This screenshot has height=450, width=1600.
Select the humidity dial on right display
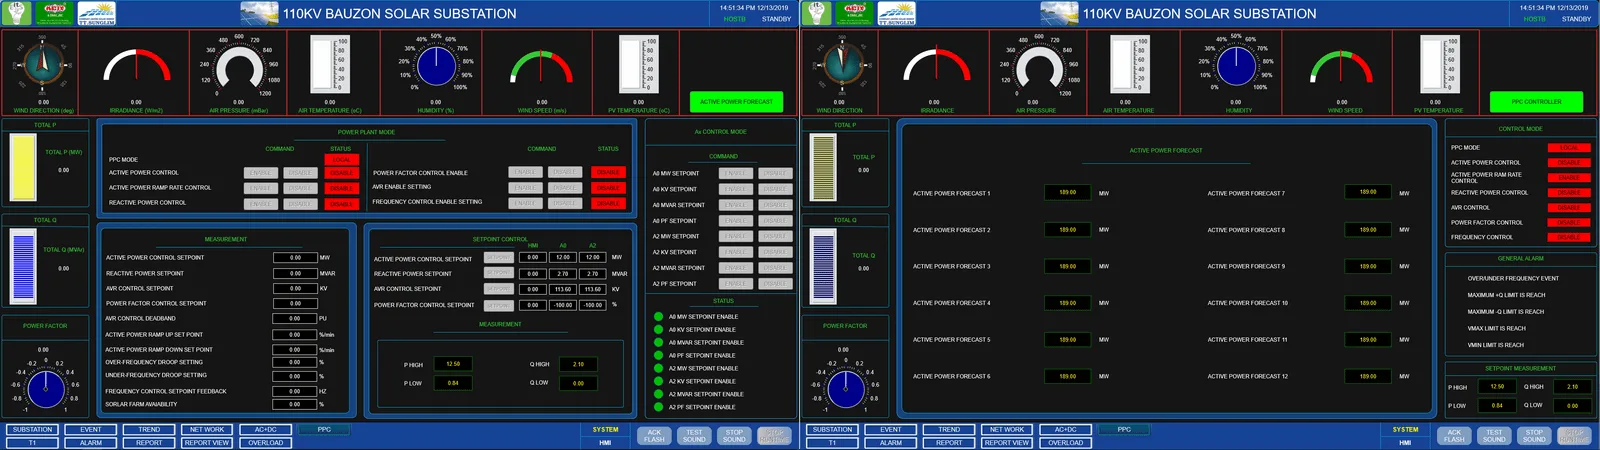[x=1236, y=66]
